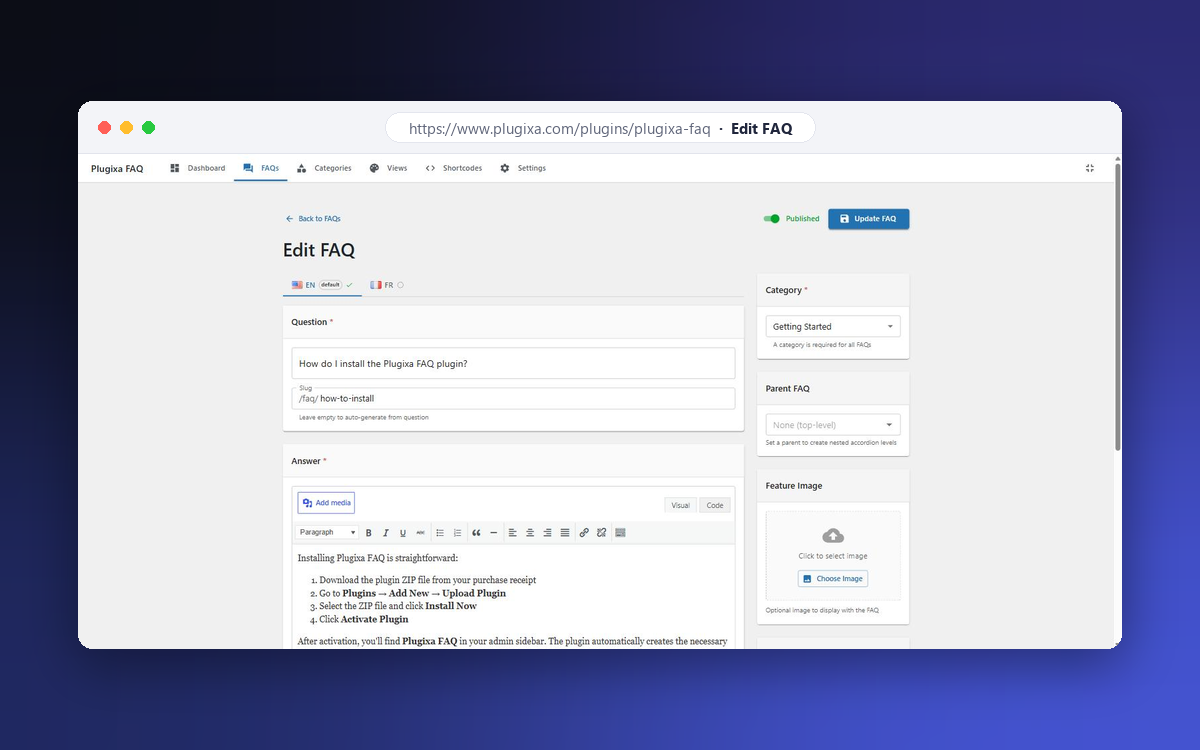Click the upload cloud icon
This screenshot has width=1200, height=750.
[x=833, y=536]
